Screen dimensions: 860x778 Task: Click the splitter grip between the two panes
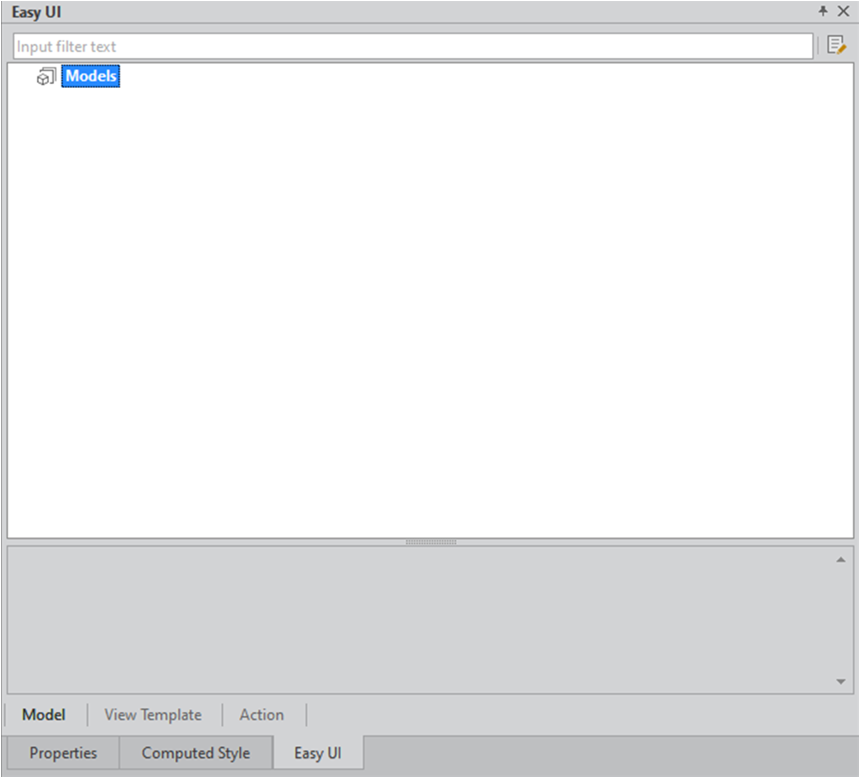(x=430, y=542)
